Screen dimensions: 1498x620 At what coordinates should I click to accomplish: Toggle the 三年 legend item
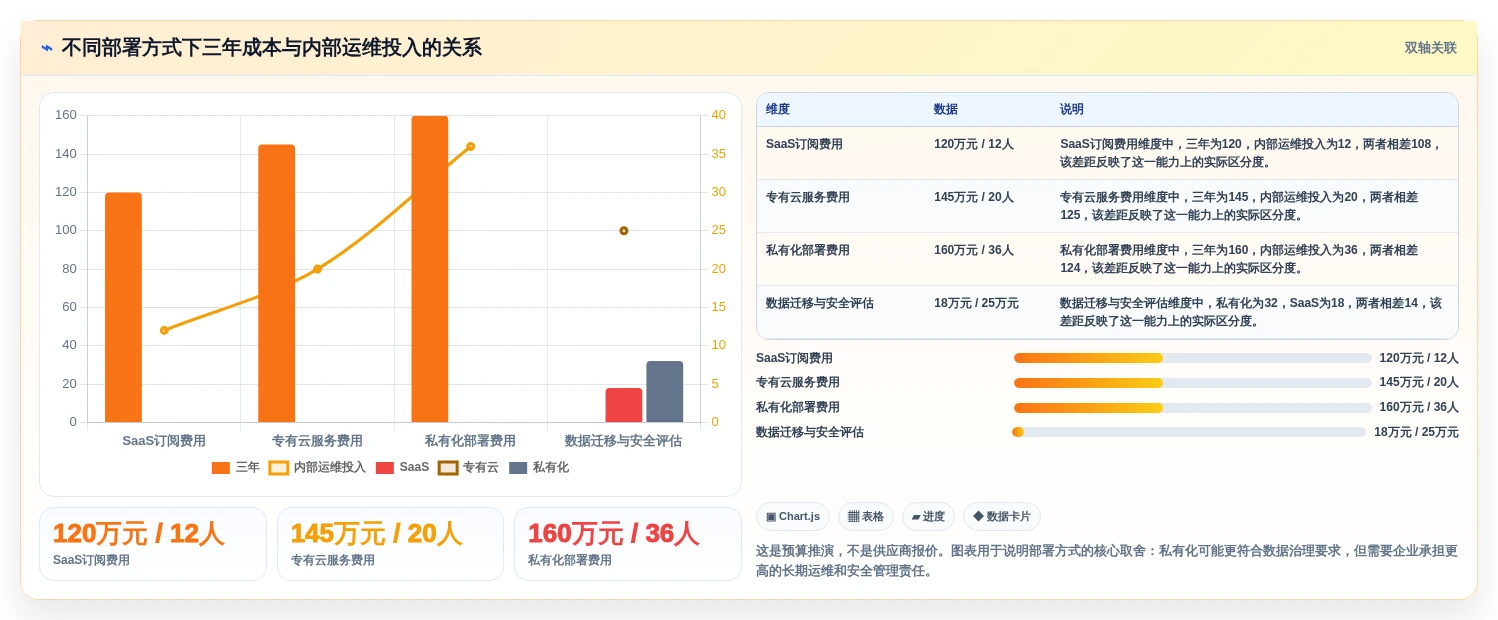236,467
